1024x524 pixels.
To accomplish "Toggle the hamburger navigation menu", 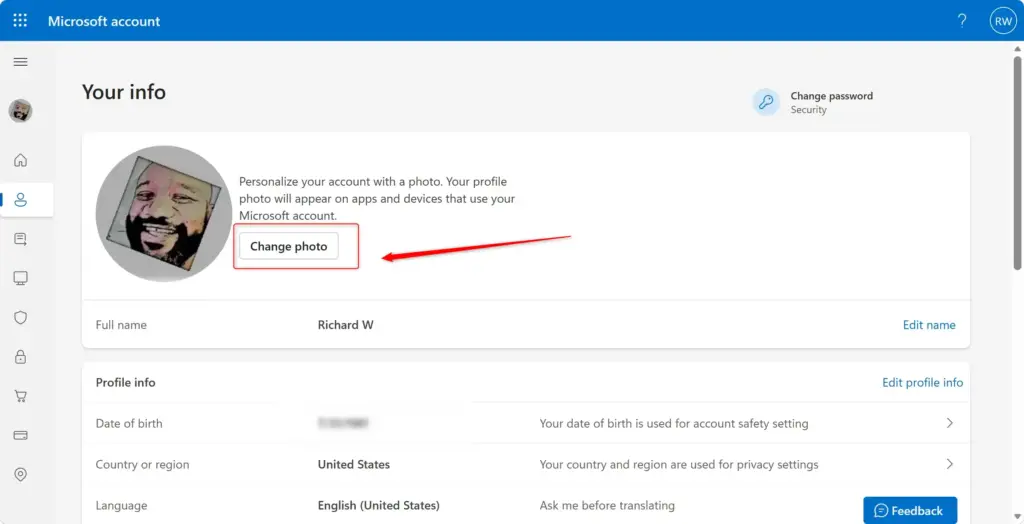I will pyautogui.click(x=20, y=62).
